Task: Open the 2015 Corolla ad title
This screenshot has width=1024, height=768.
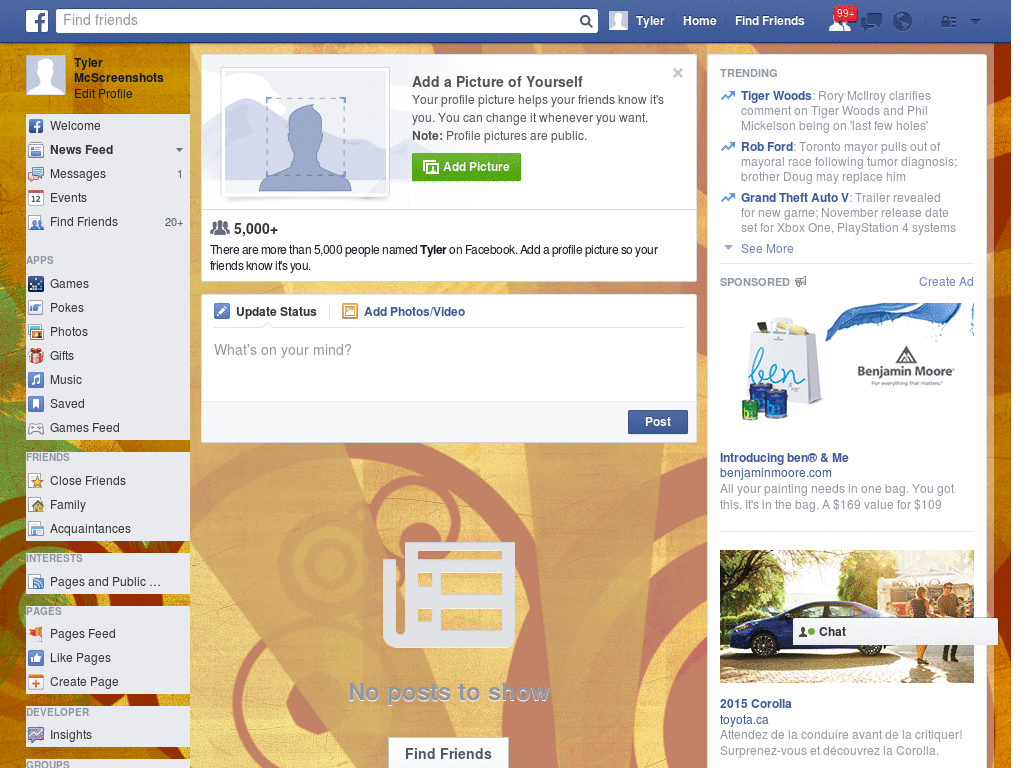Action: 756,704
